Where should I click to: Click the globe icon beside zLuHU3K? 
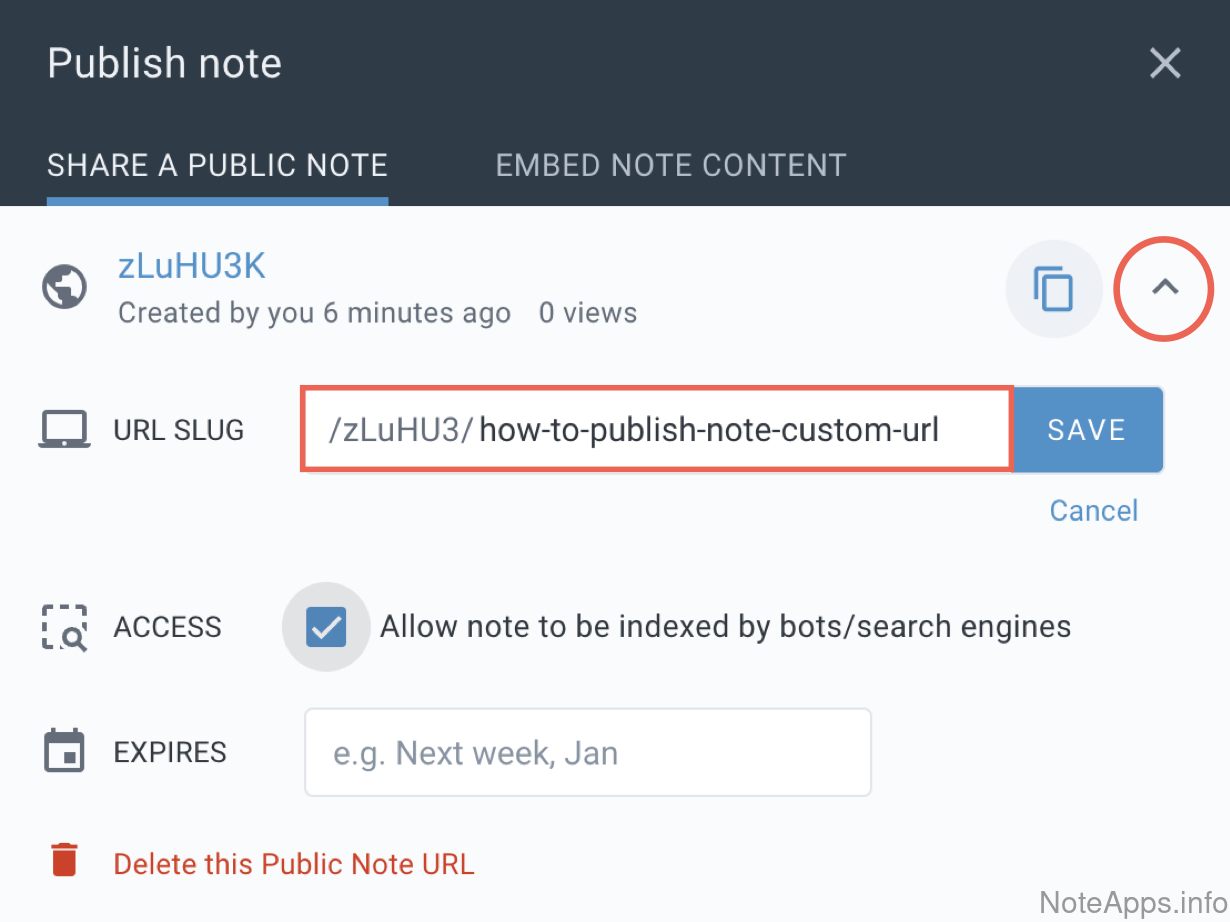[64, 288]
